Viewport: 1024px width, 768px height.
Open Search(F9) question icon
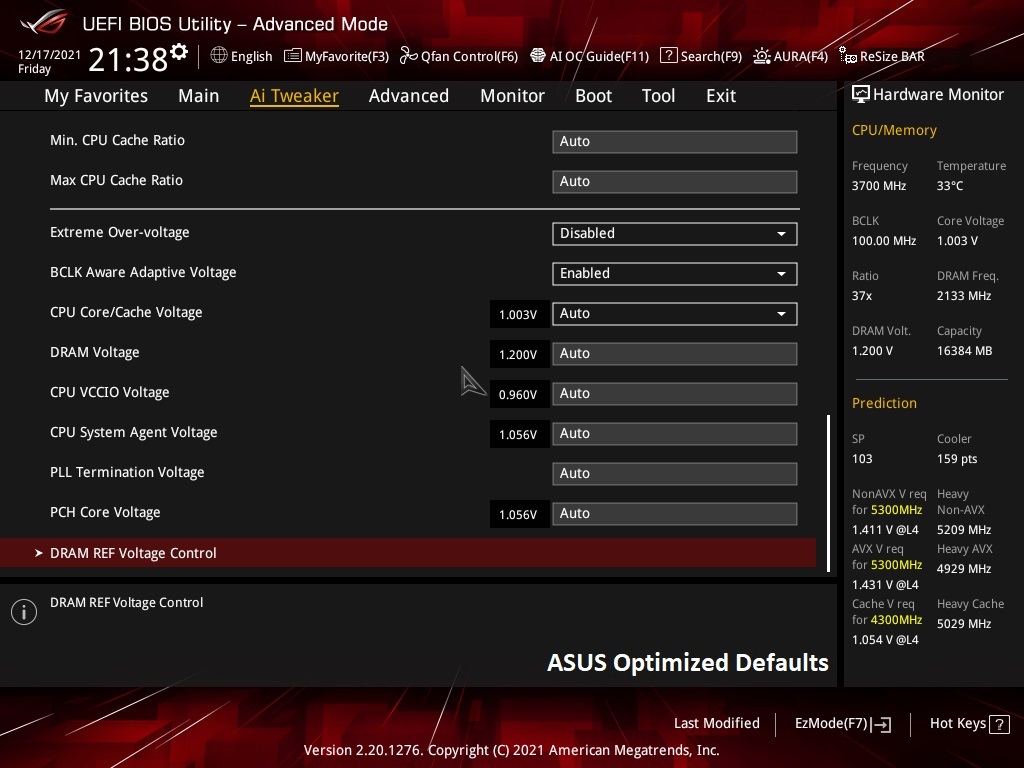(669, 56)
